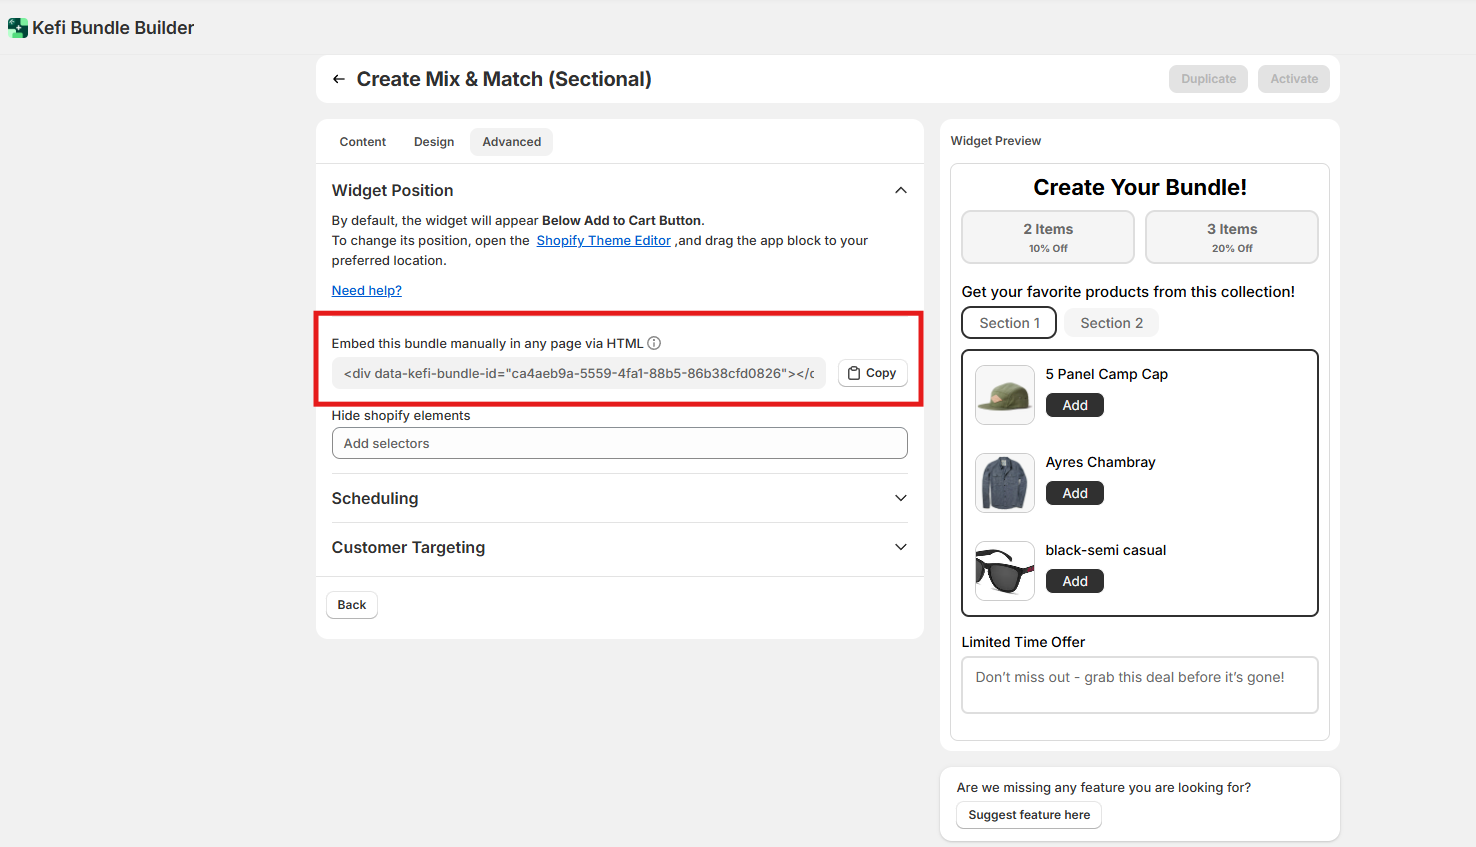The width and height of the screenshot is (1476, 847).
Task: Choose the 3 Items 20% Off tier
Action: [x=1231, y=237]
